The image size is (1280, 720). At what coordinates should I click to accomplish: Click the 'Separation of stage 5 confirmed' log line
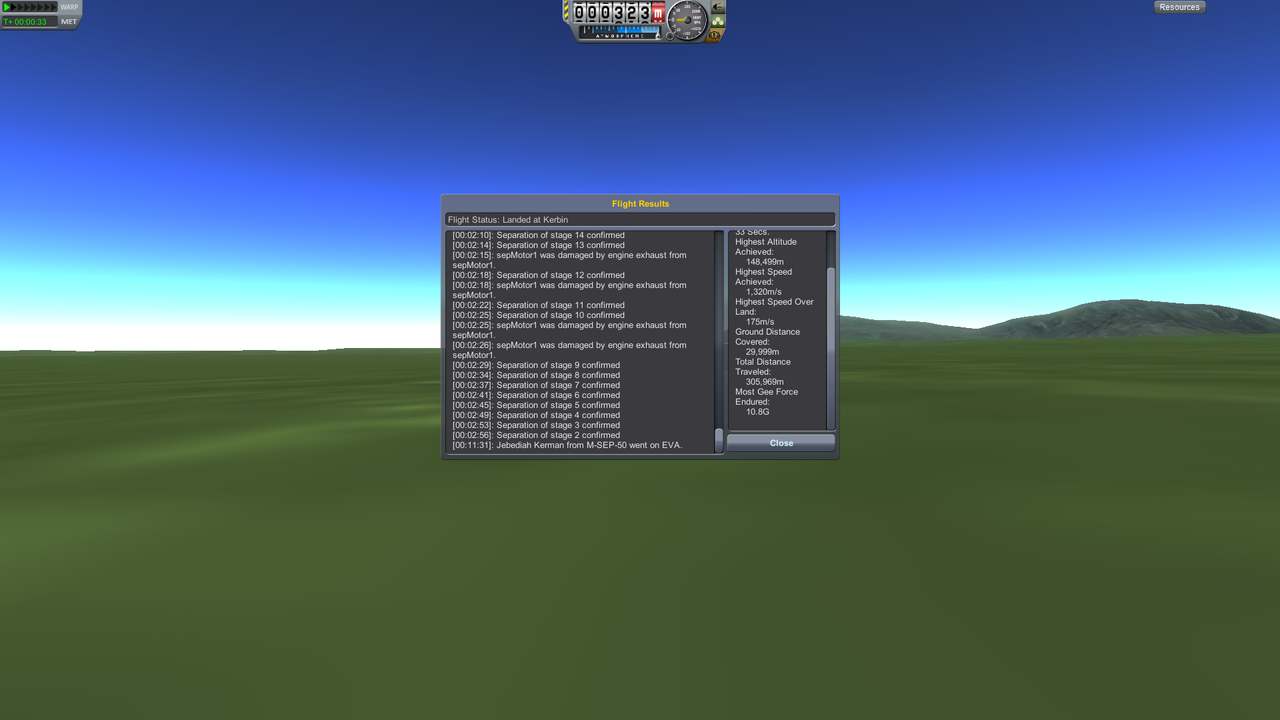coord(536,405)
